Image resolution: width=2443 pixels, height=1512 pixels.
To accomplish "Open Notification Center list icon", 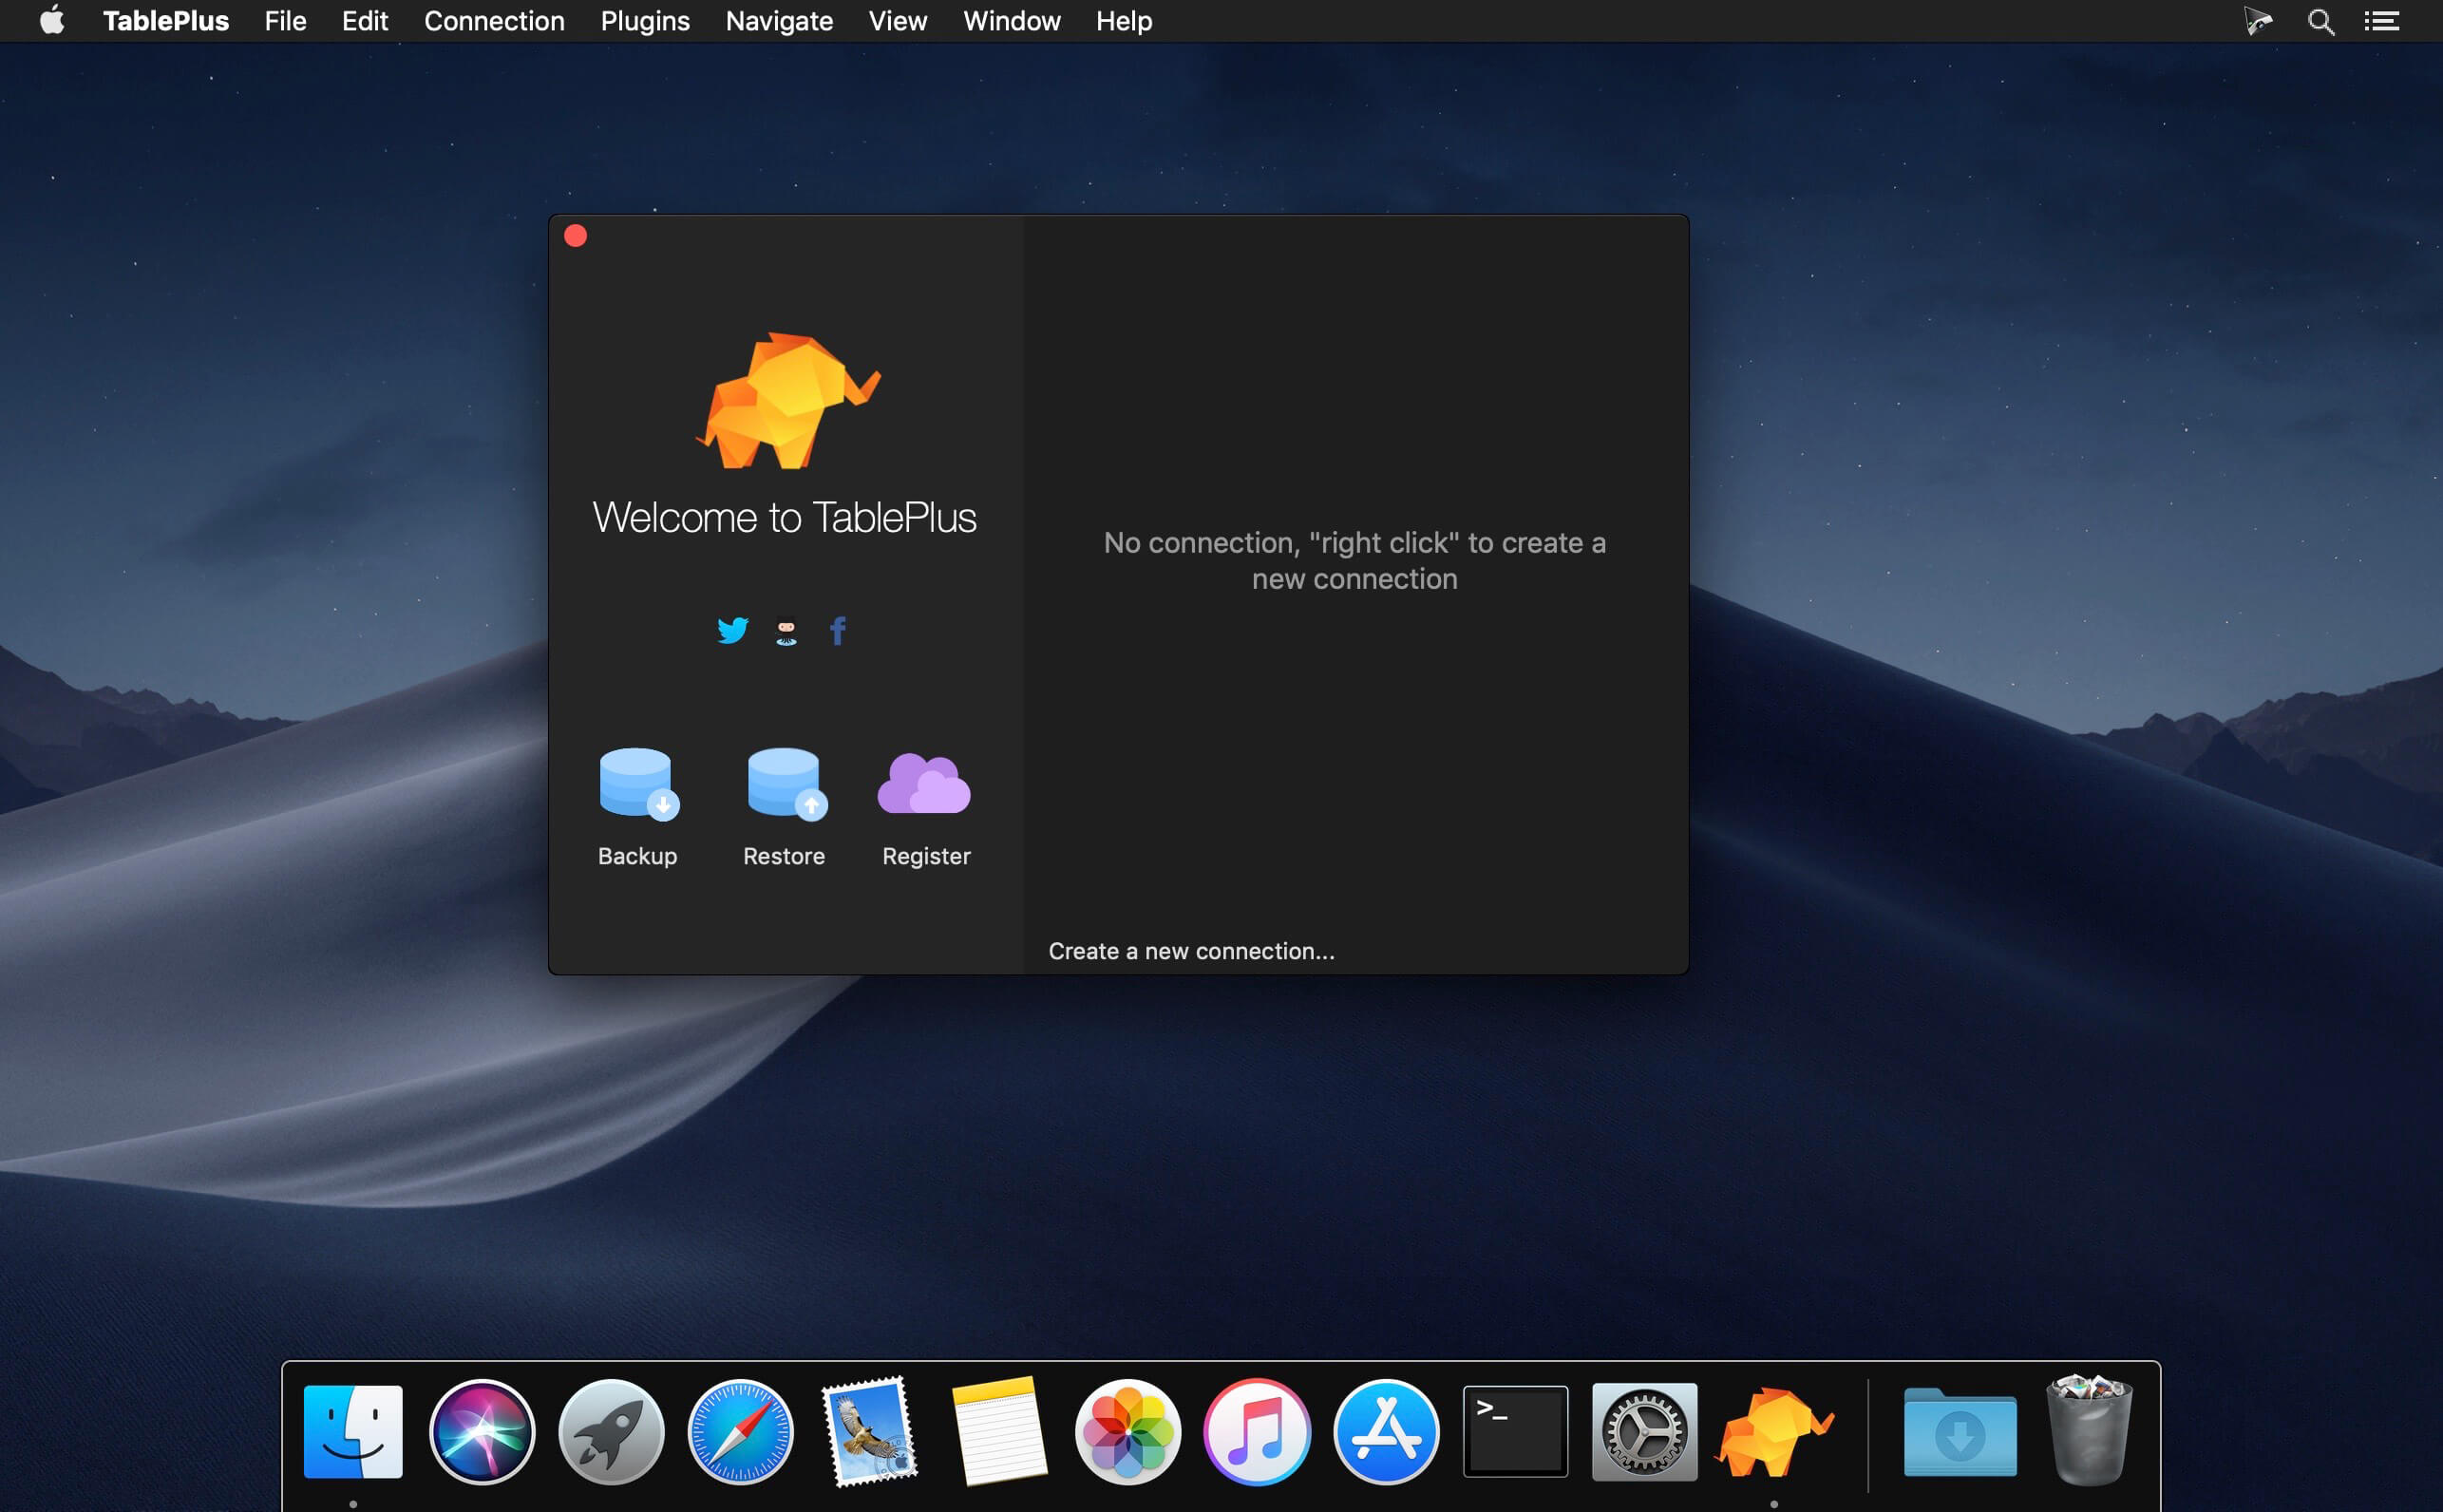I will (x=2381, y=21).
